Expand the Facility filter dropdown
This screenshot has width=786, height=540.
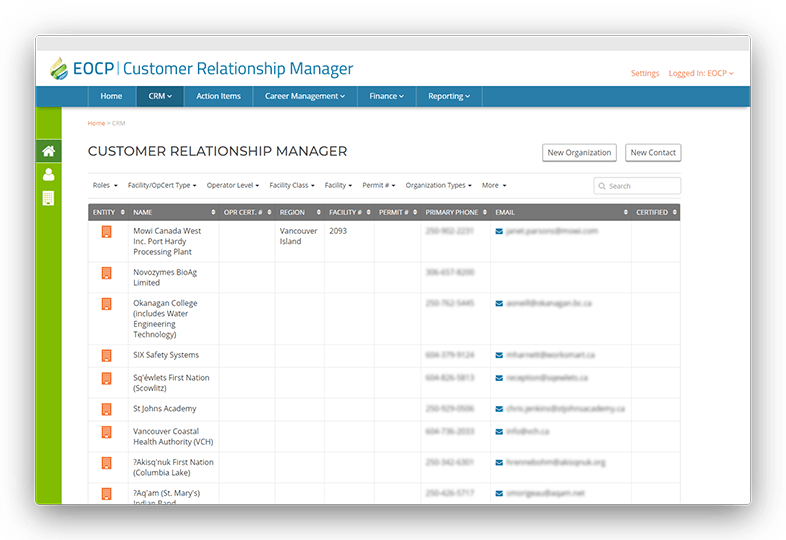coord(338,186)
